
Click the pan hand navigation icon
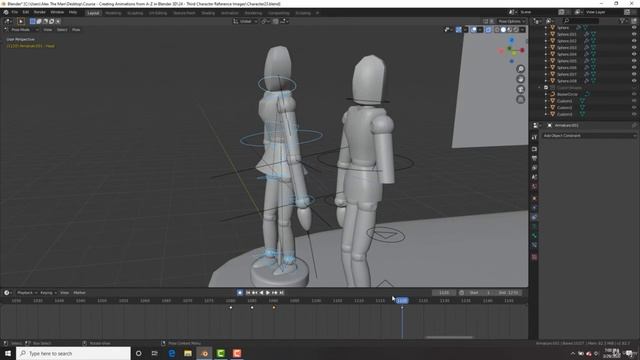(520, 79)
